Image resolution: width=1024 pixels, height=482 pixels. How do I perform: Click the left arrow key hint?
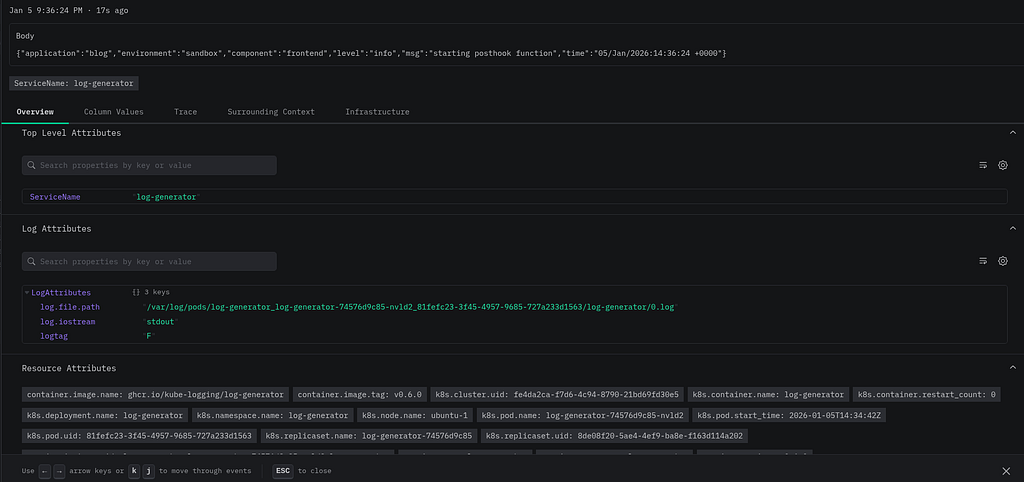tap(44, 471)
